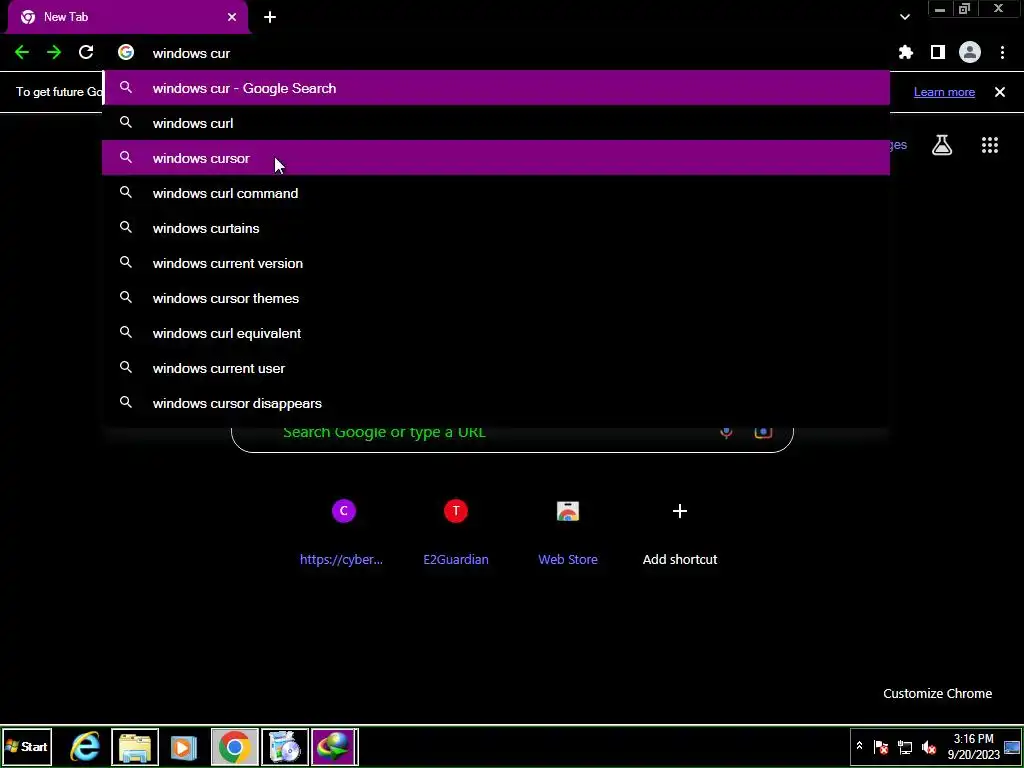Choose the 'windows curl' suggestion
The height and width of the screenshot is (768, 1024).
pyautogui.click(x=496, y=123)
